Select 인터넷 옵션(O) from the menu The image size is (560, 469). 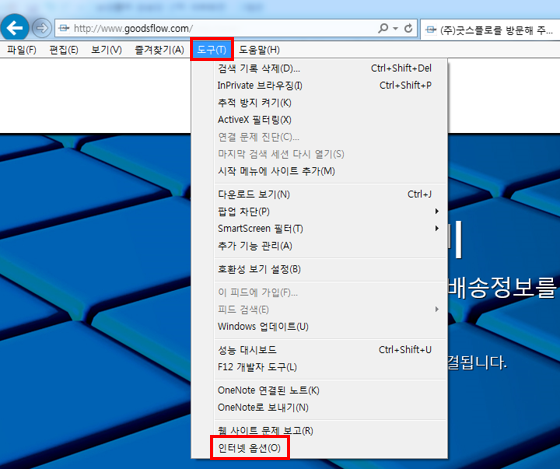249,448
